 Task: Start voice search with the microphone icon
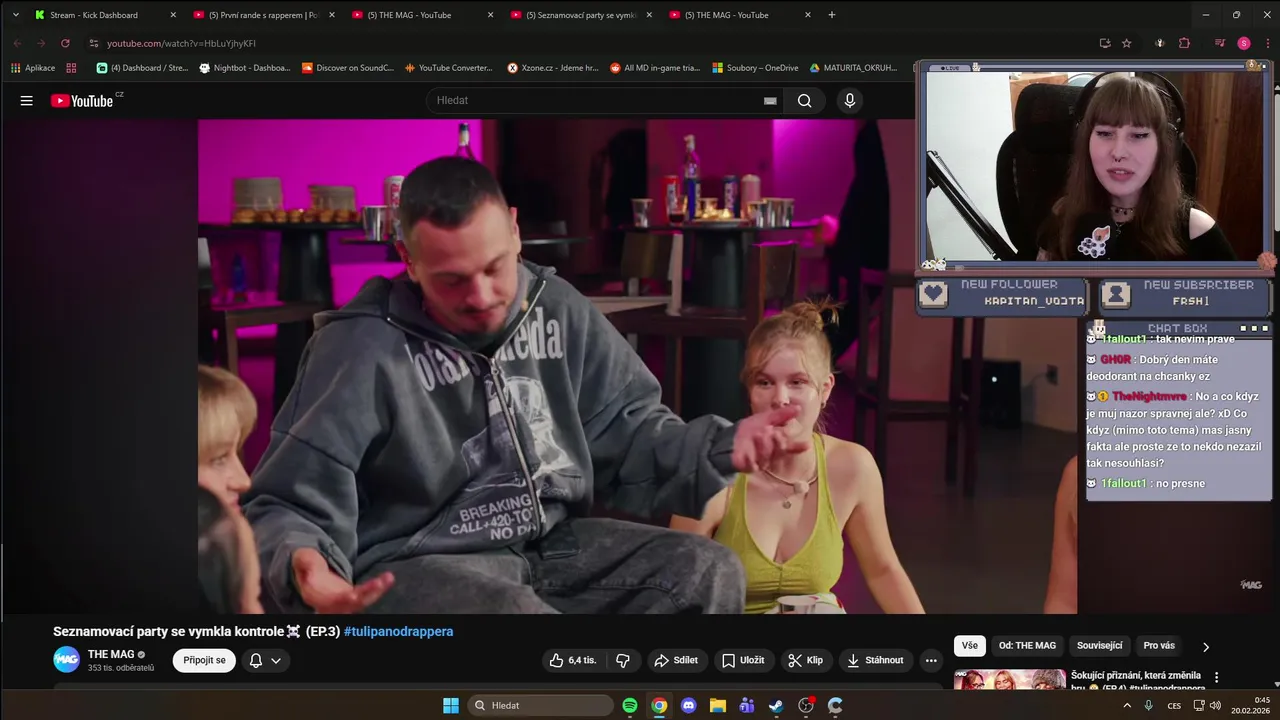tap(850, 100)
